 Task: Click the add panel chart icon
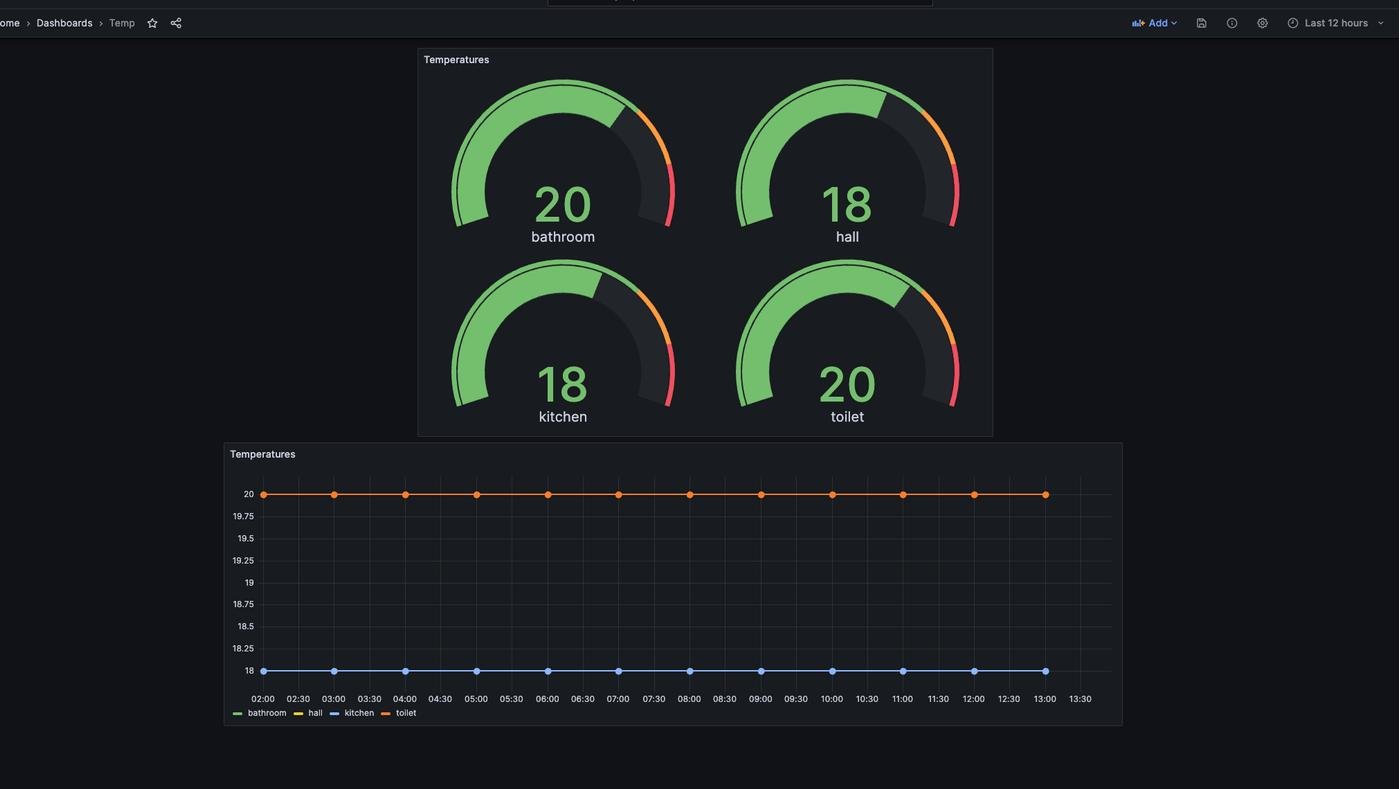(1138, 23)
